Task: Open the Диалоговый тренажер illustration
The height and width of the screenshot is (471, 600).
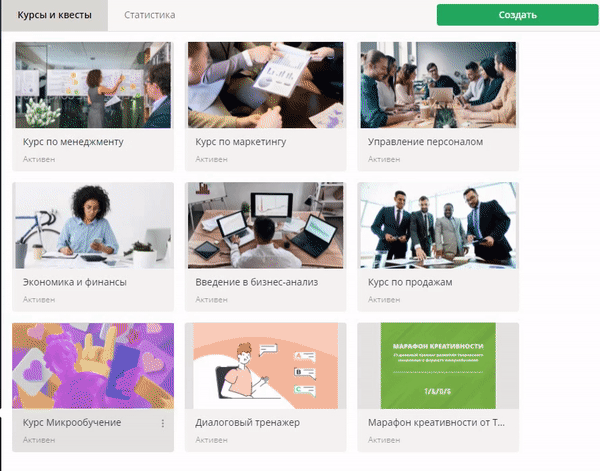Action: click(x=266, y=366)
